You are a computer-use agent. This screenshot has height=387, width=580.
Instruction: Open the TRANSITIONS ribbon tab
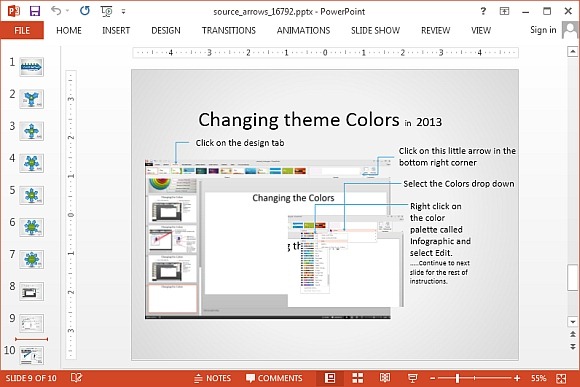(x=229, y=30)
